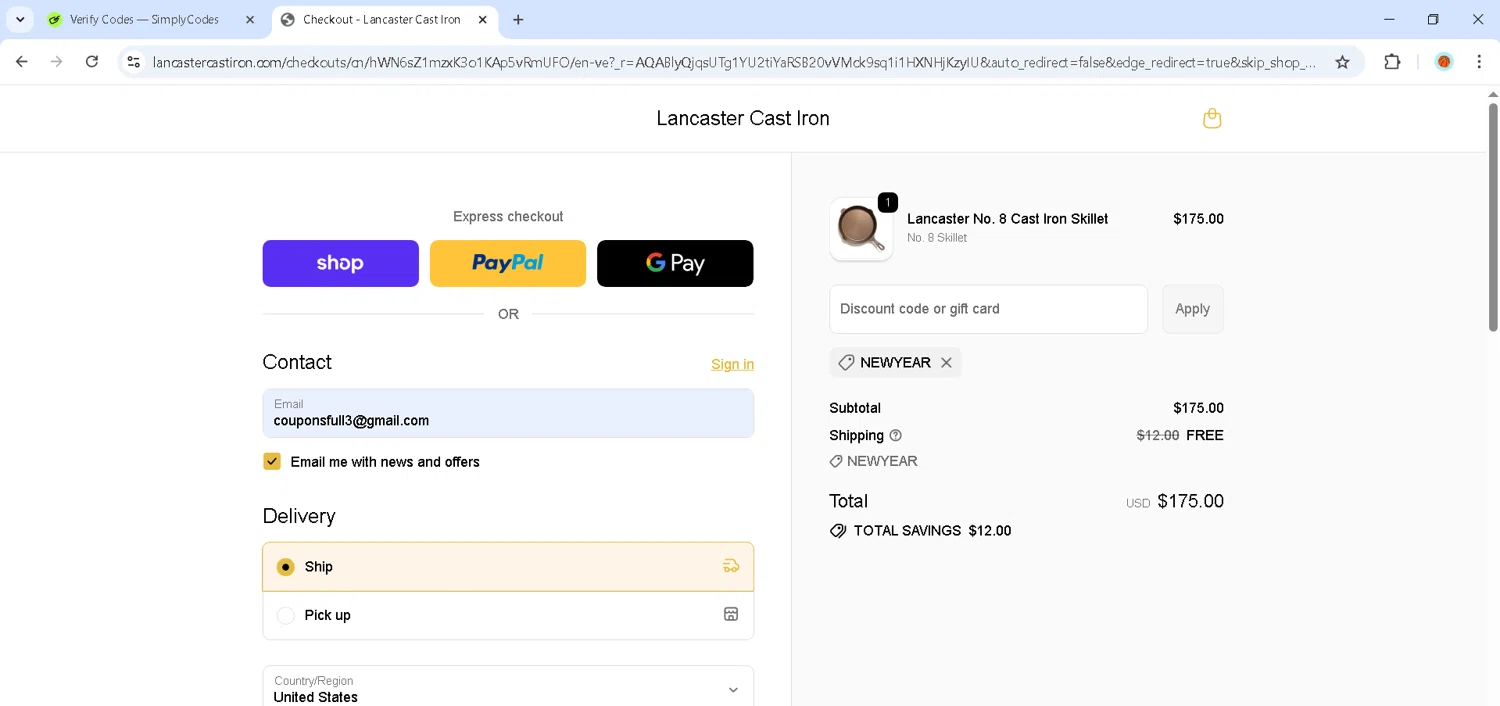Minimize the browser window
This screenshot has width=1500, height=706.
pos(1389,20)
